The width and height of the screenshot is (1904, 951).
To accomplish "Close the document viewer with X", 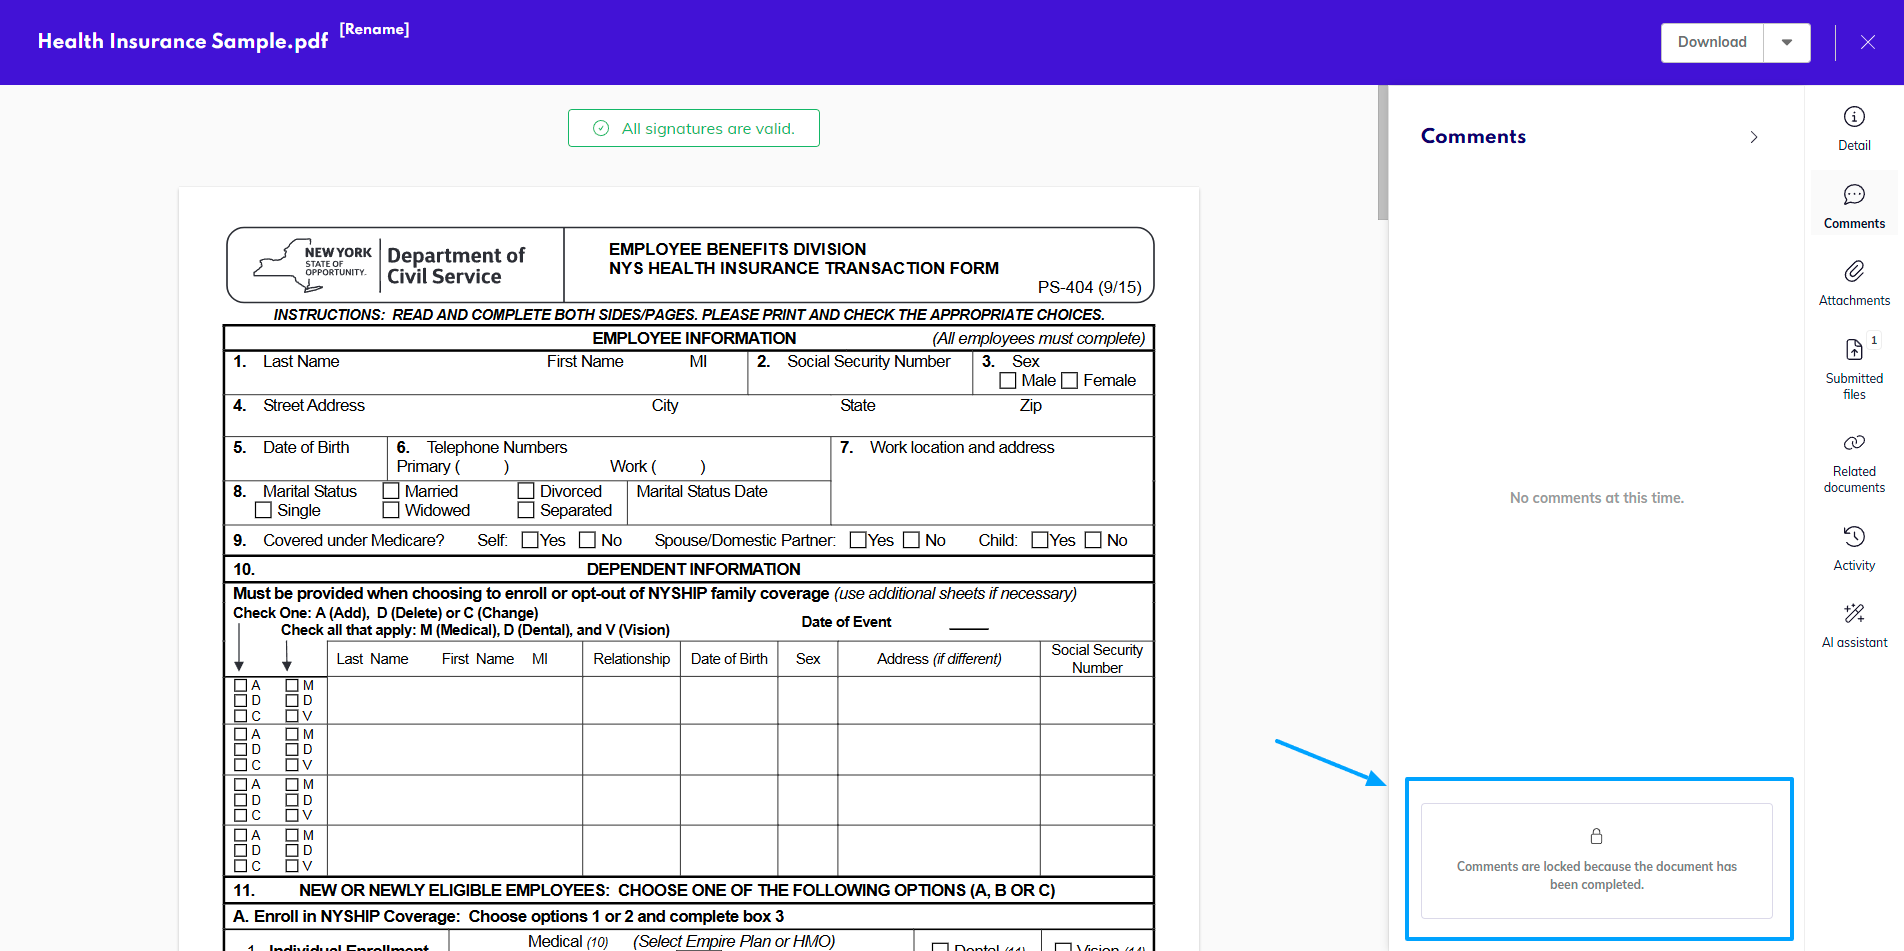I will tap(1867, 43).
